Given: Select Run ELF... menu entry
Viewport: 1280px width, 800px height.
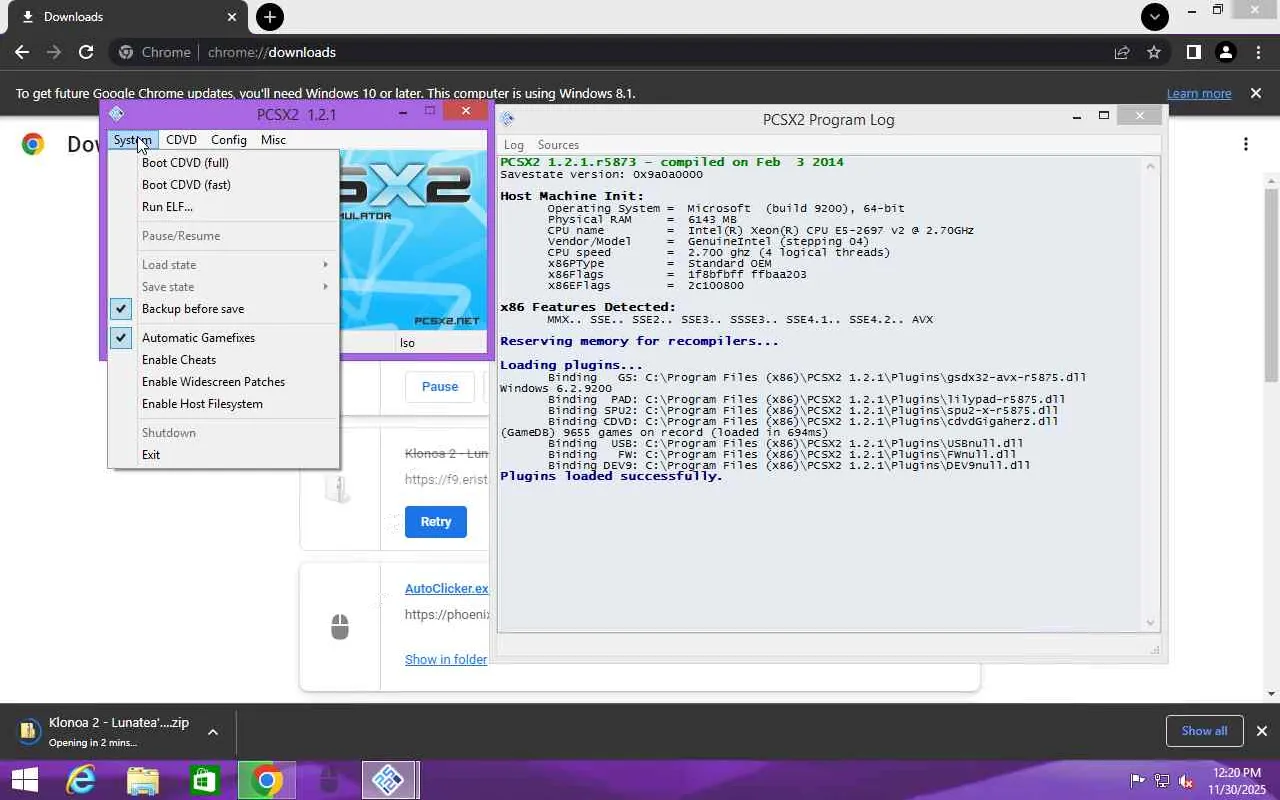Looking at the screenshot, I should (224, 207).
